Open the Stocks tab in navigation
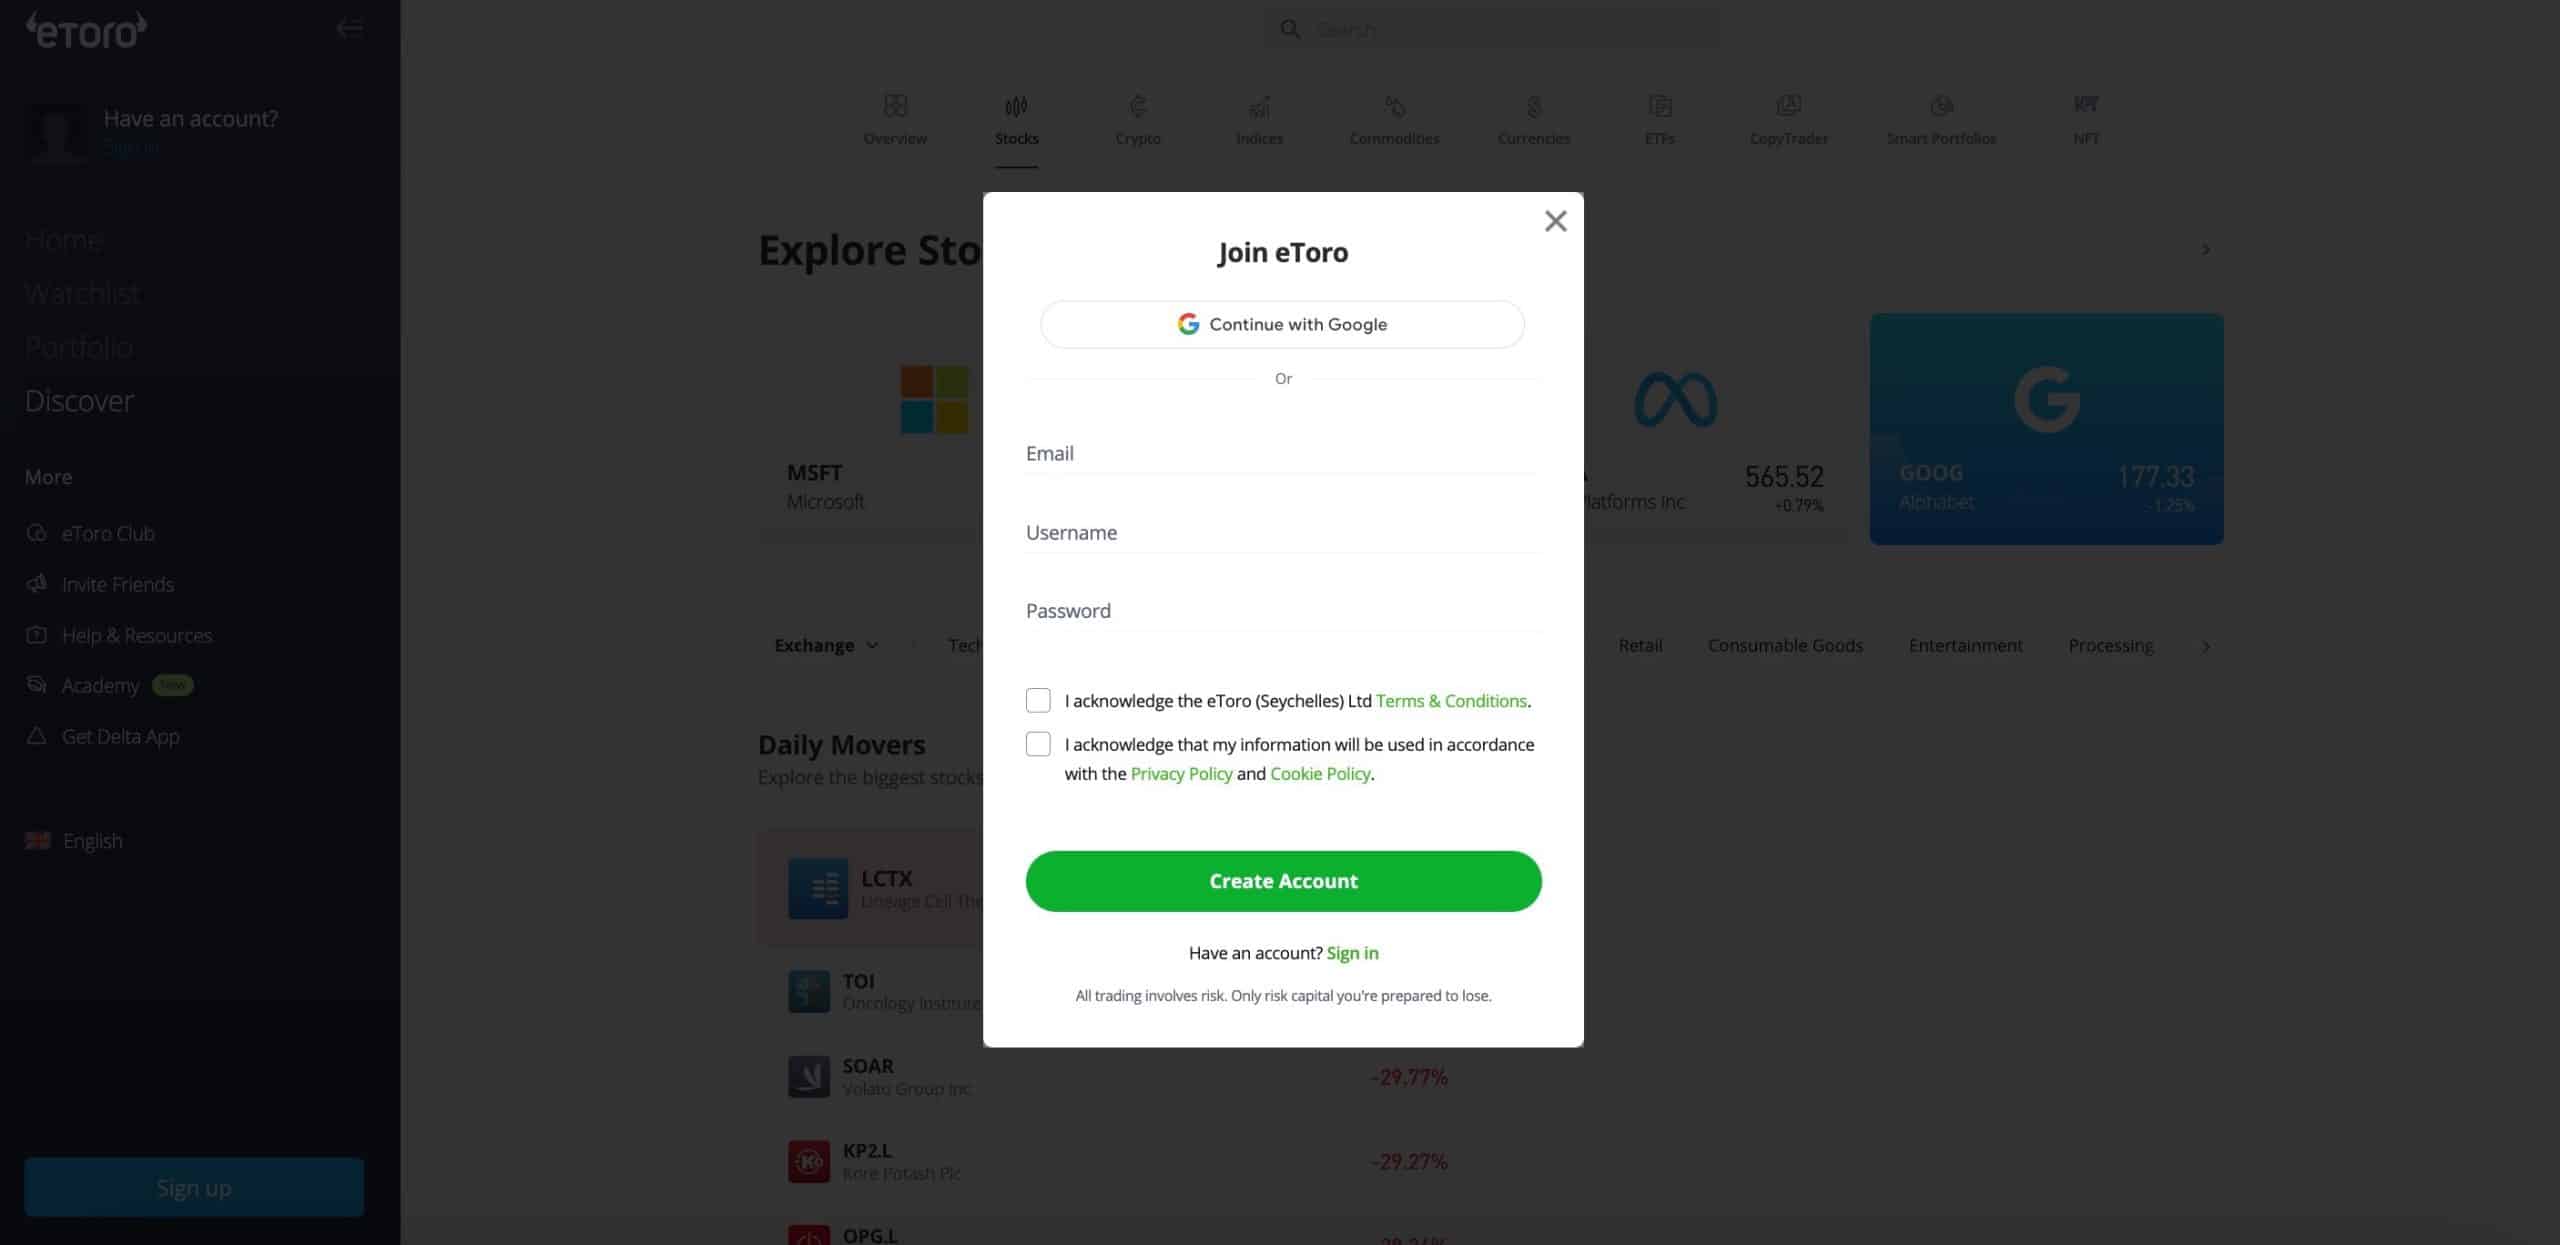 (1017, 121)
